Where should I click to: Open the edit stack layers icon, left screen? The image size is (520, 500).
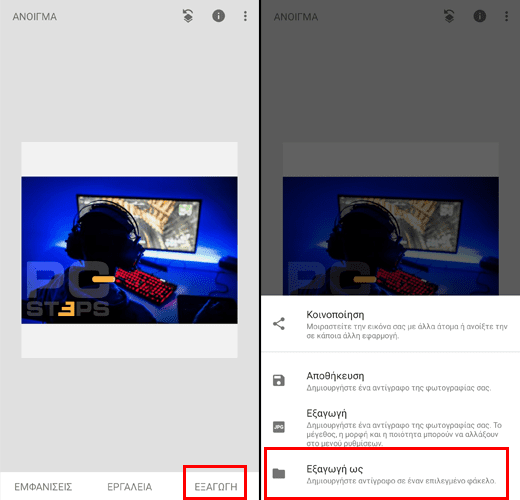click(188, 16)
